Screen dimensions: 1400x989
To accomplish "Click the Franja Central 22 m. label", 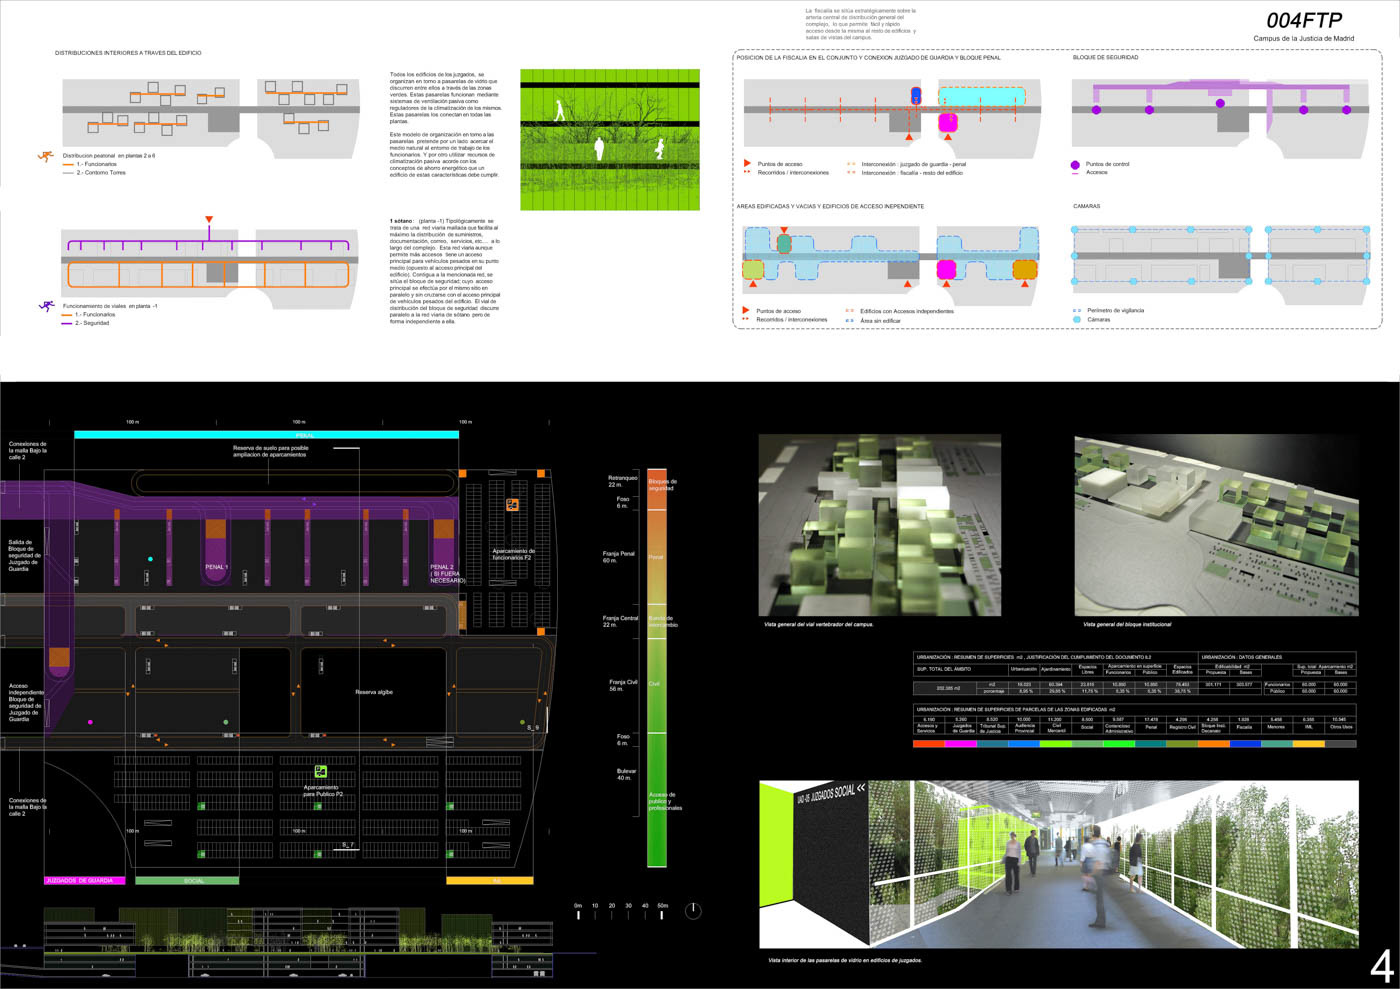I will coord(620,621).
